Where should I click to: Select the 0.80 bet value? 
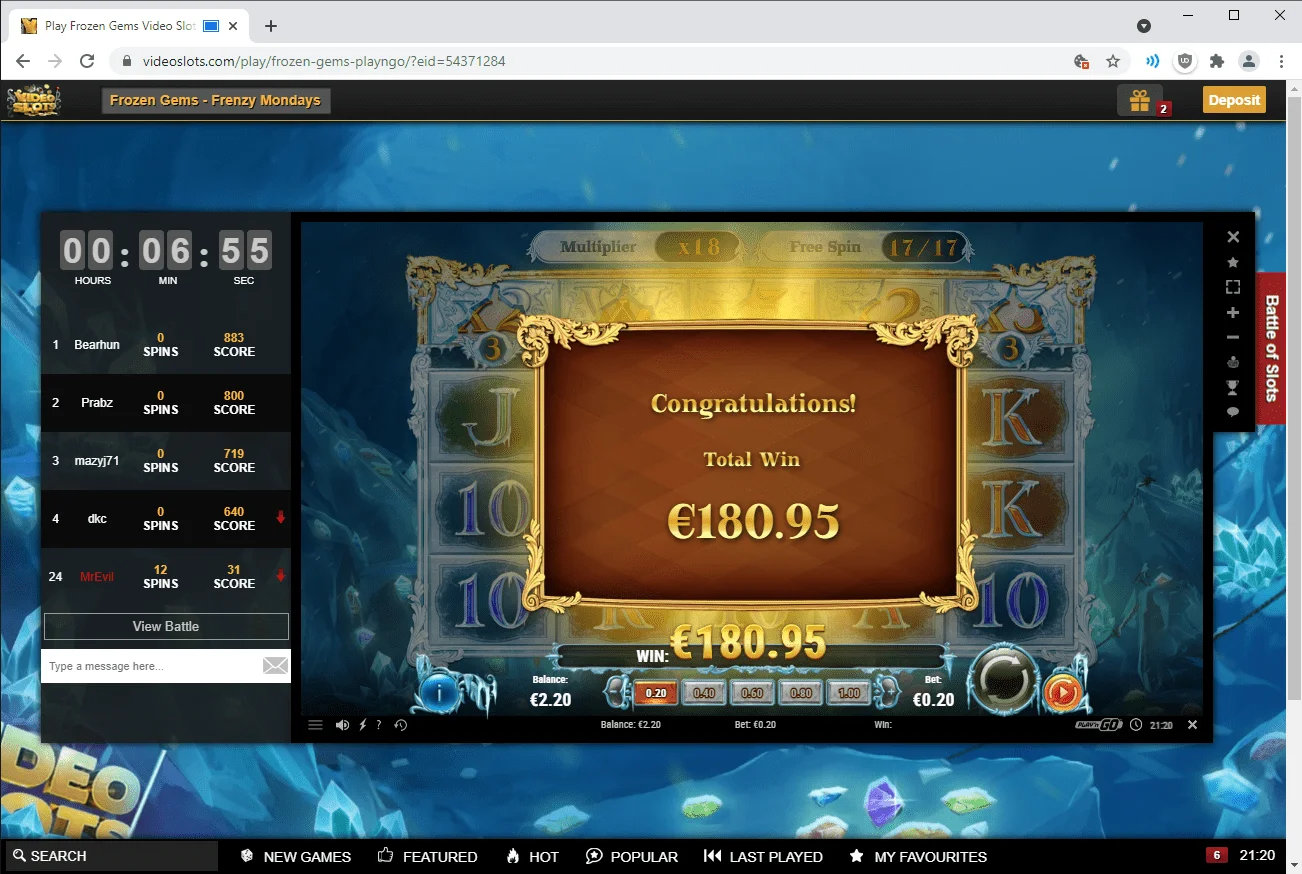pyautogui.click(x=800, y=692)
